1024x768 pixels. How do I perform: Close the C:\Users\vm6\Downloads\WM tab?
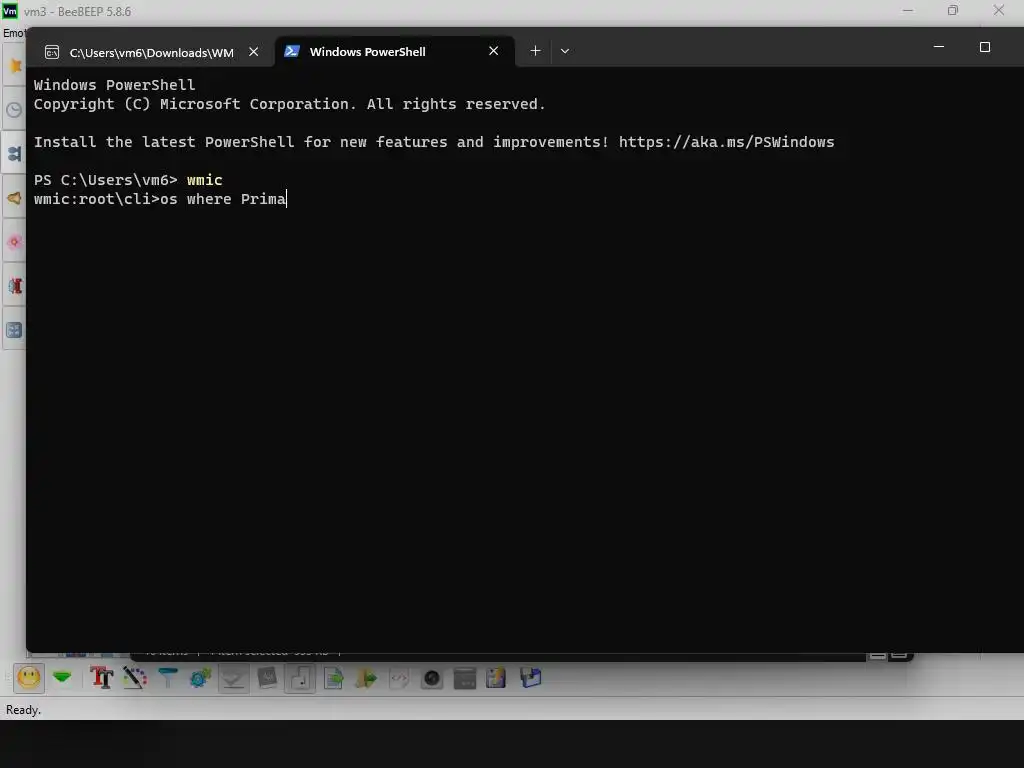253,52
